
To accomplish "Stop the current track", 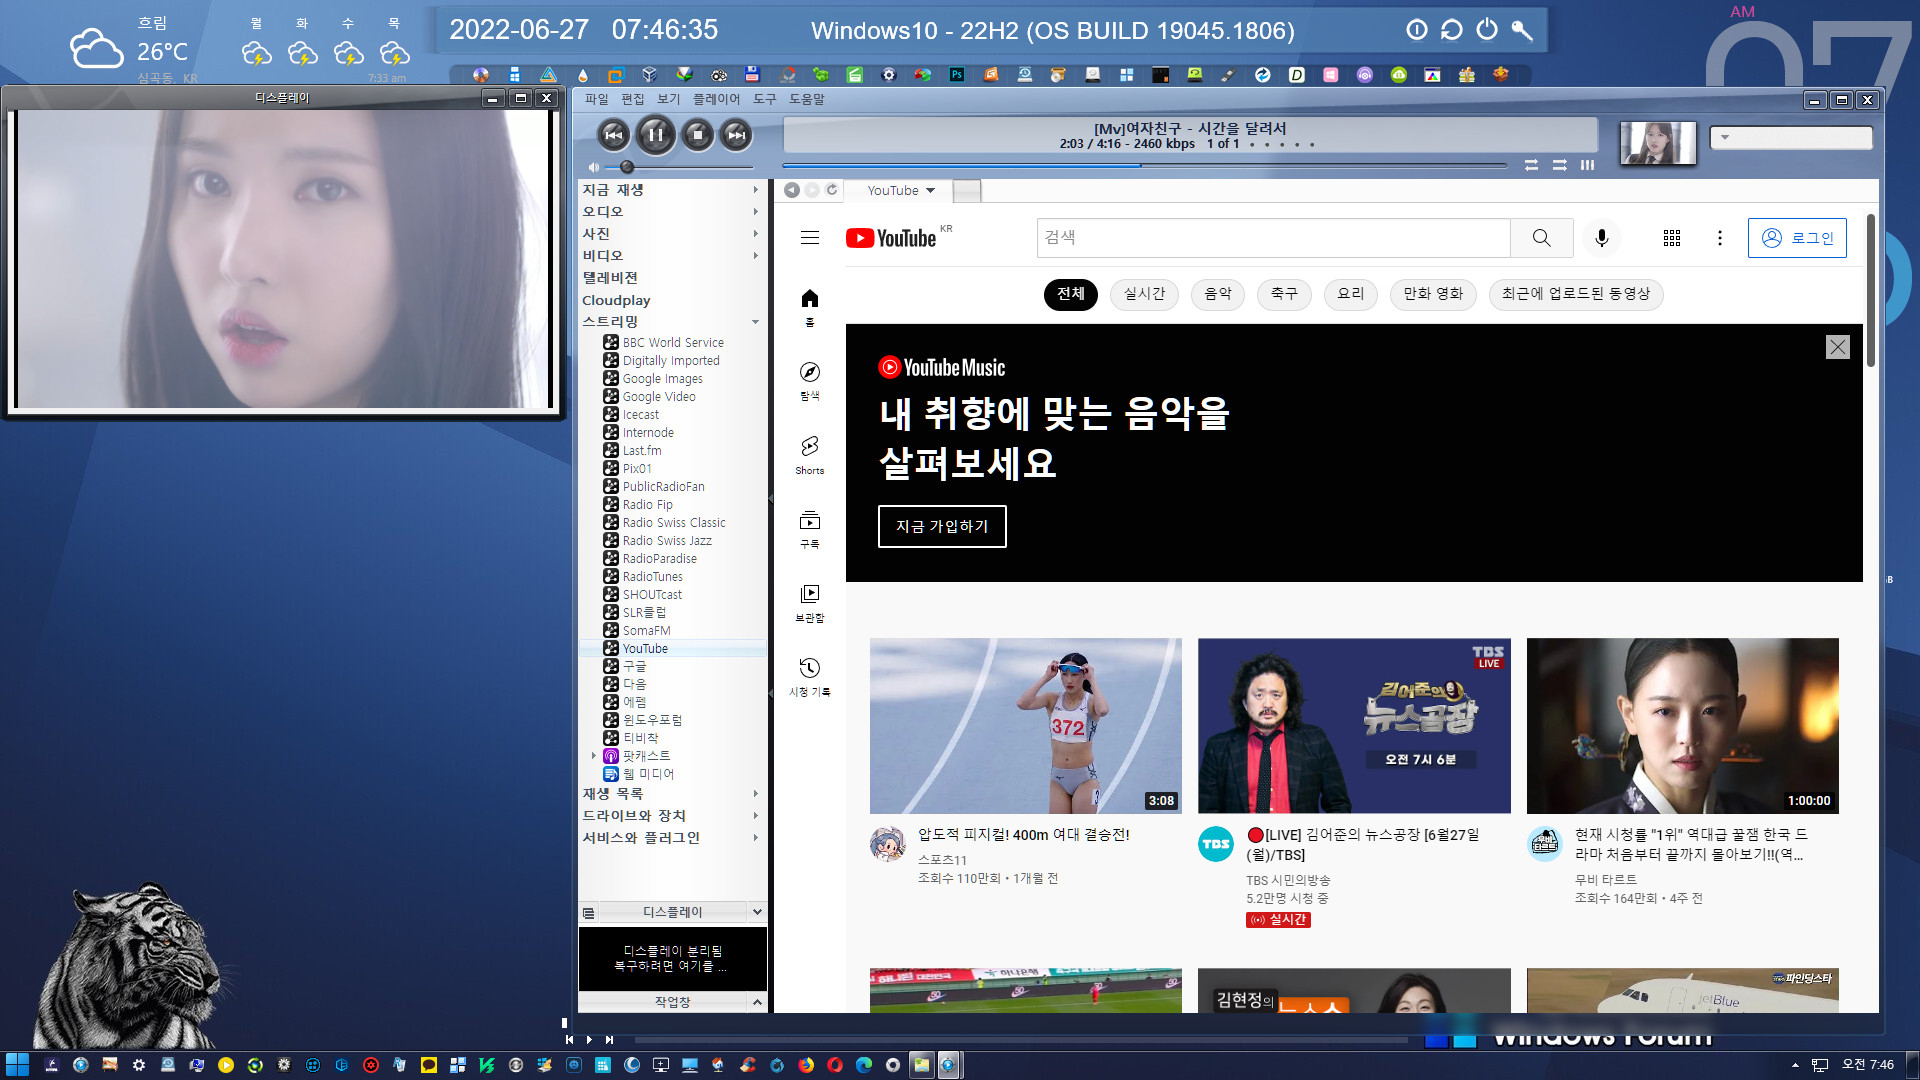I will (698, 134).
